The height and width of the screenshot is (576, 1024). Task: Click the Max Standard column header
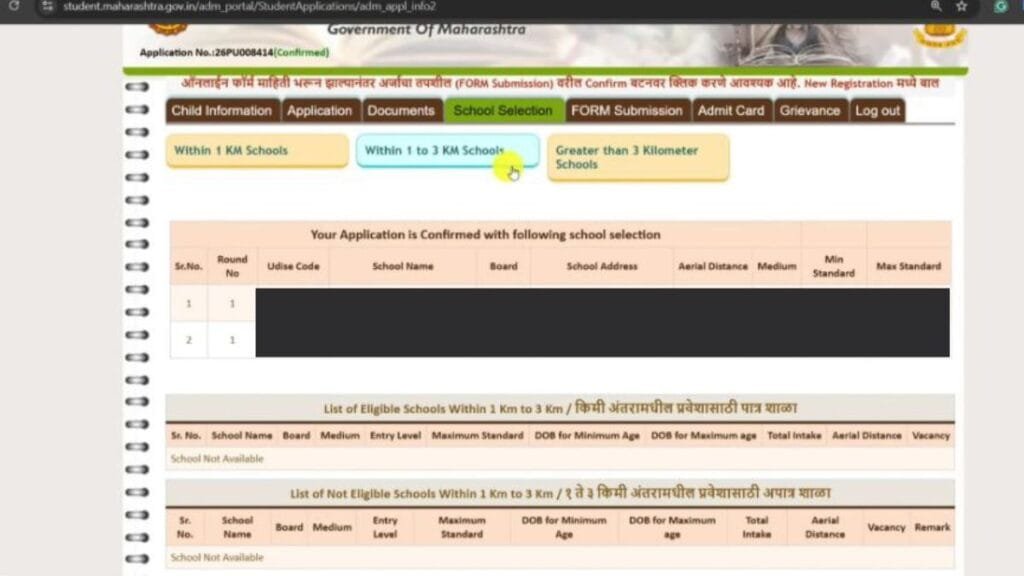pos(908,266)
